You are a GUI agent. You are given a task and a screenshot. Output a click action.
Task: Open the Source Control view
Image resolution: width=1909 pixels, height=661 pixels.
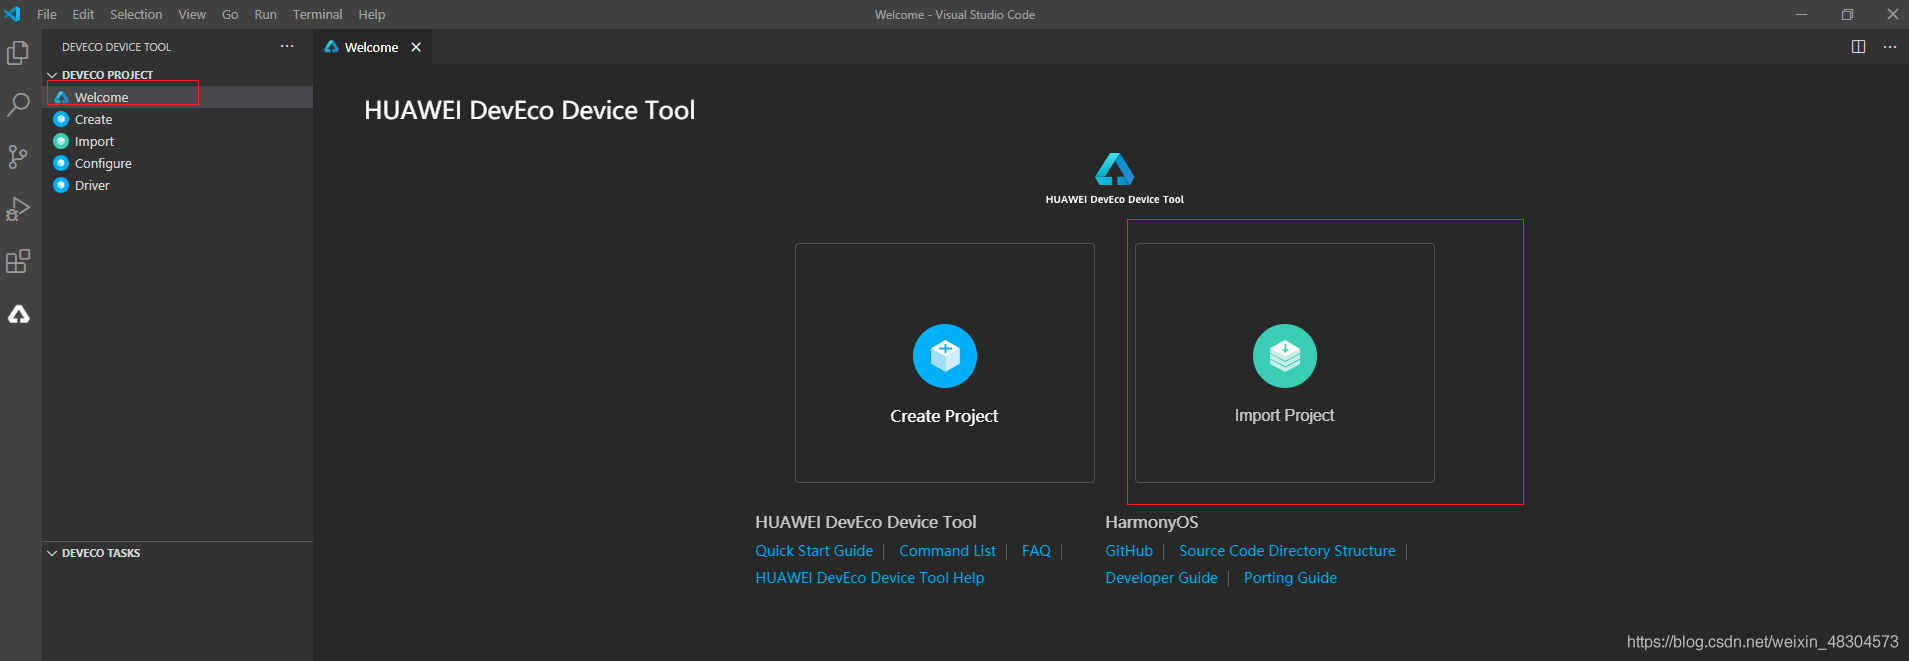coord(18,157)
